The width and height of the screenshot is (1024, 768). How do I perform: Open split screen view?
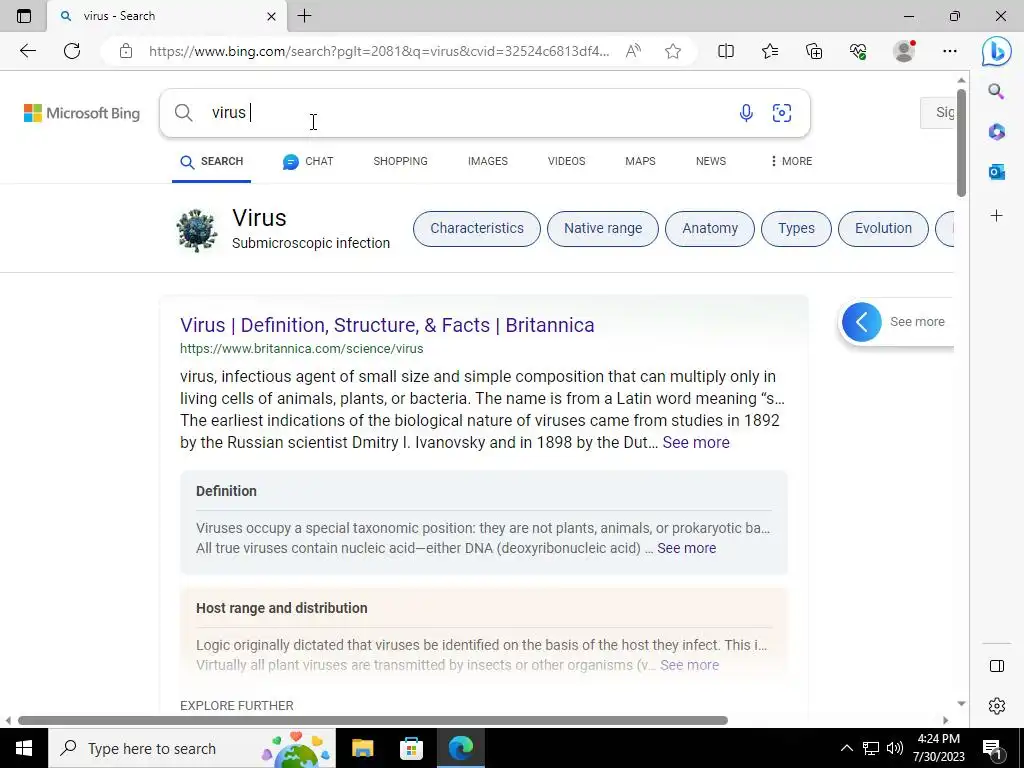(x=726, y=51)
